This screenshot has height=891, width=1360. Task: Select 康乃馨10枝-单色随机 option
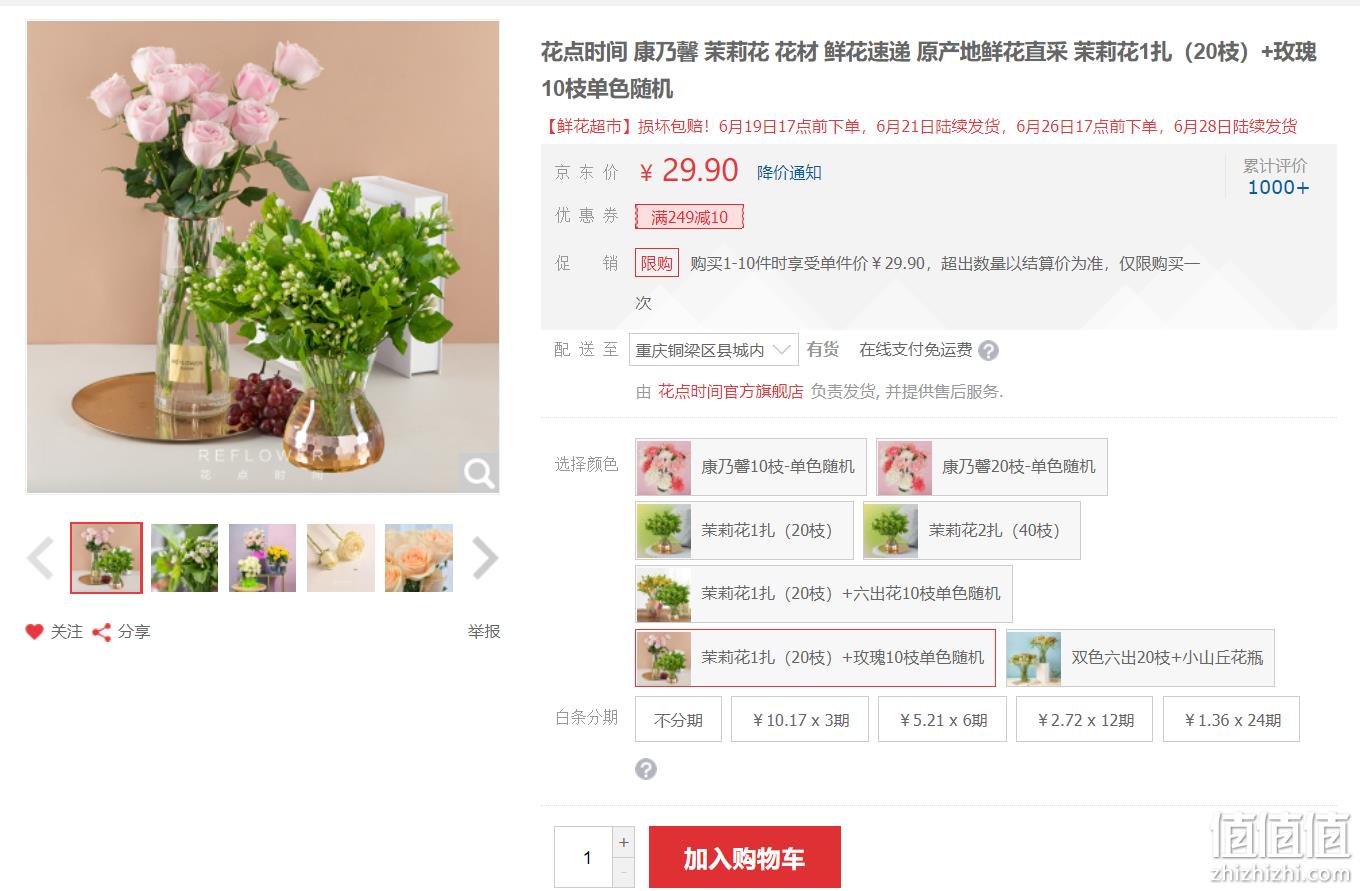pos(751,467)
